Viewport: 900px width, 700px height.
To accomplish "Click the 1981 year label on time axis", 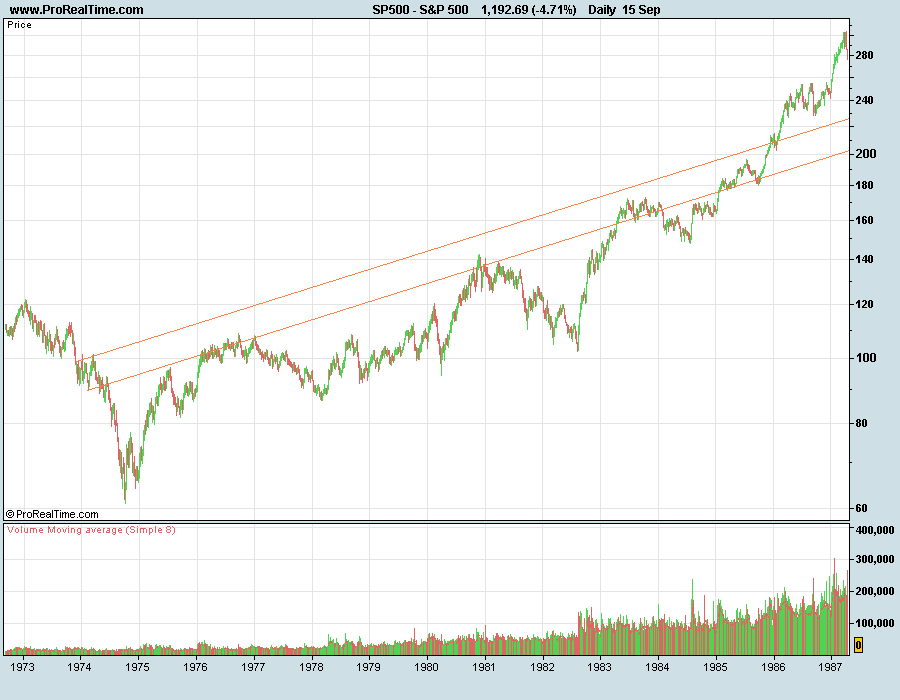I will coord(484,667).
